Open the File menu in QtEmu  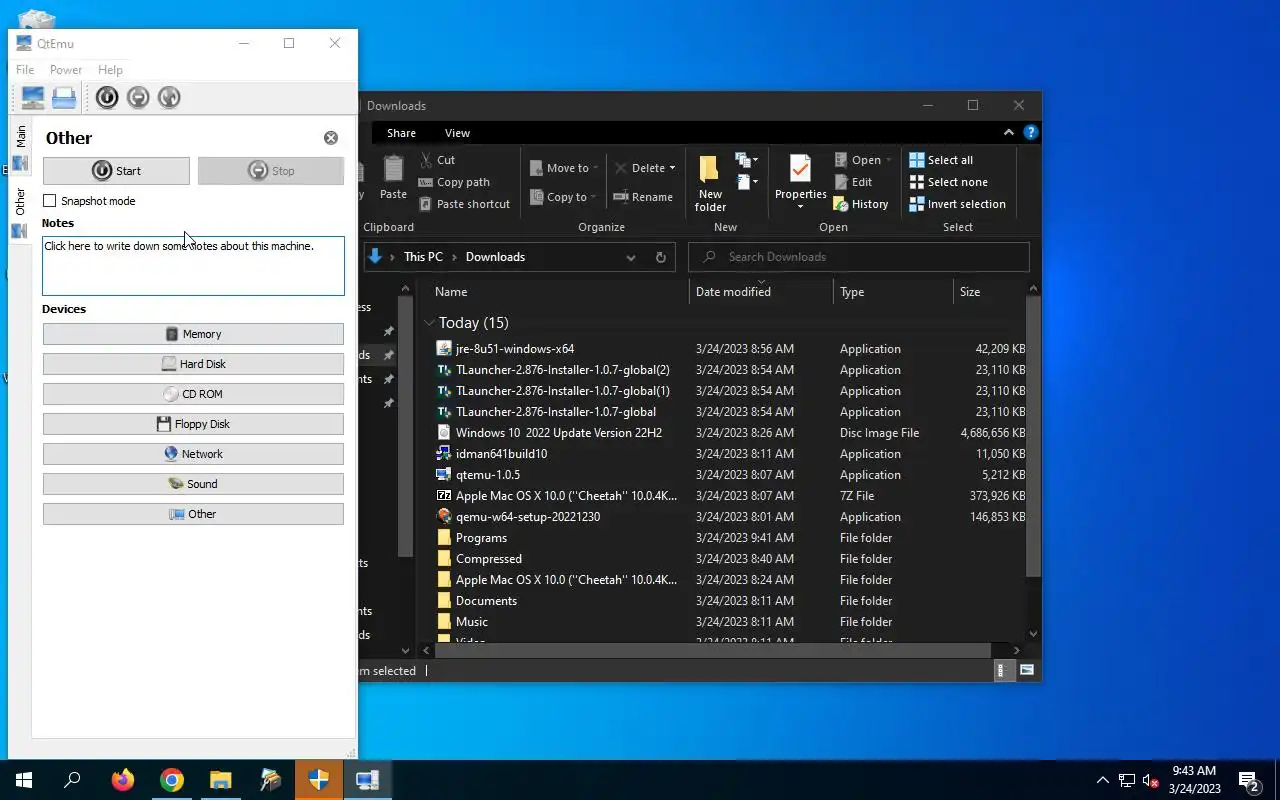tap(25, 70)
